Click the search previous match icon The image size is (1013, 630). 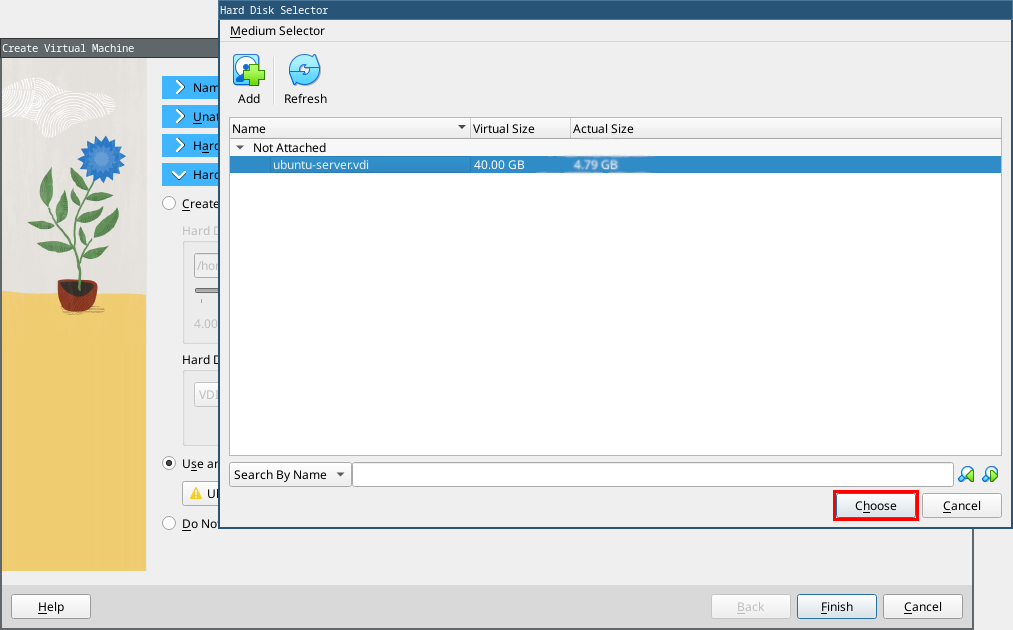click(966, 475)
